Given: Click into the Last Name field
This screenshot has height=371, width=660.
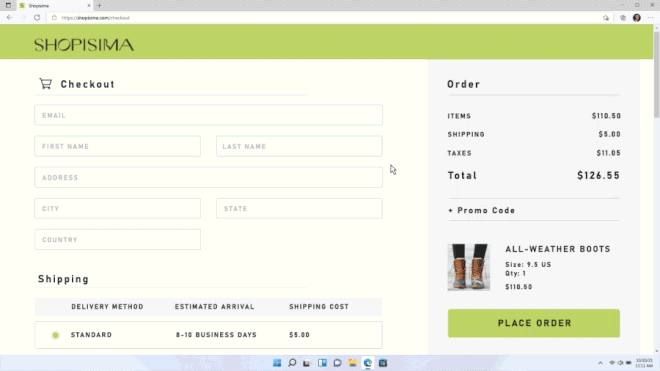Looking at the screenshot, I should click(299, 146).
